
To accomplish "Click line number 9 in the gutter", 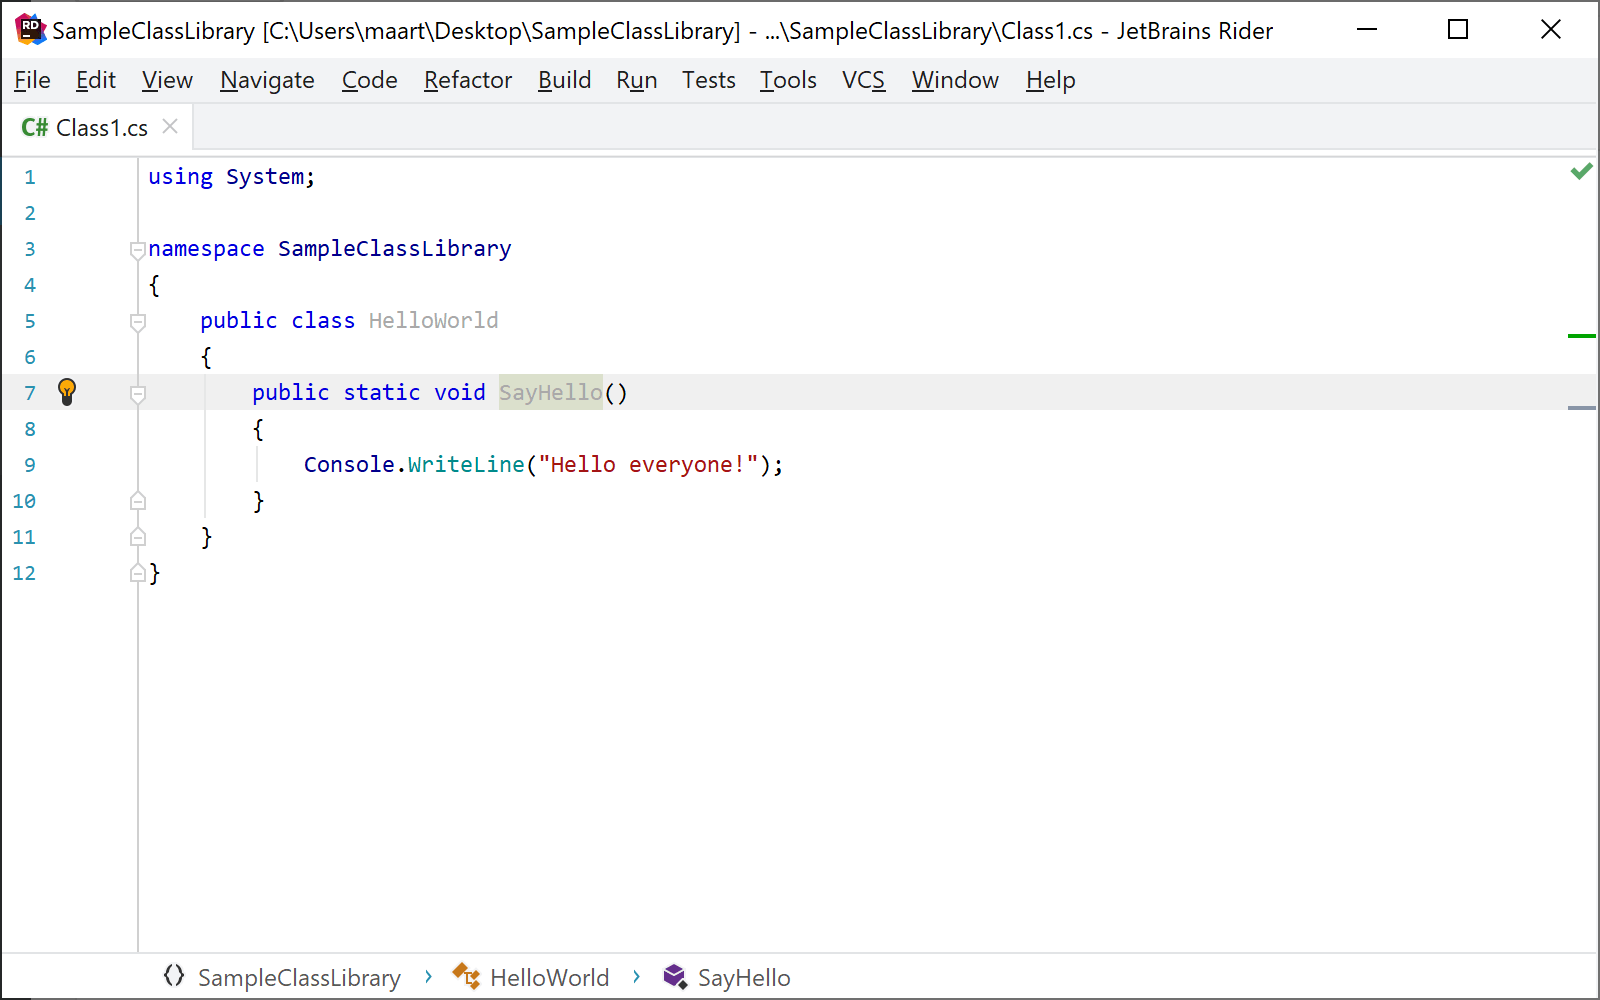I will (x=29, y=464).
